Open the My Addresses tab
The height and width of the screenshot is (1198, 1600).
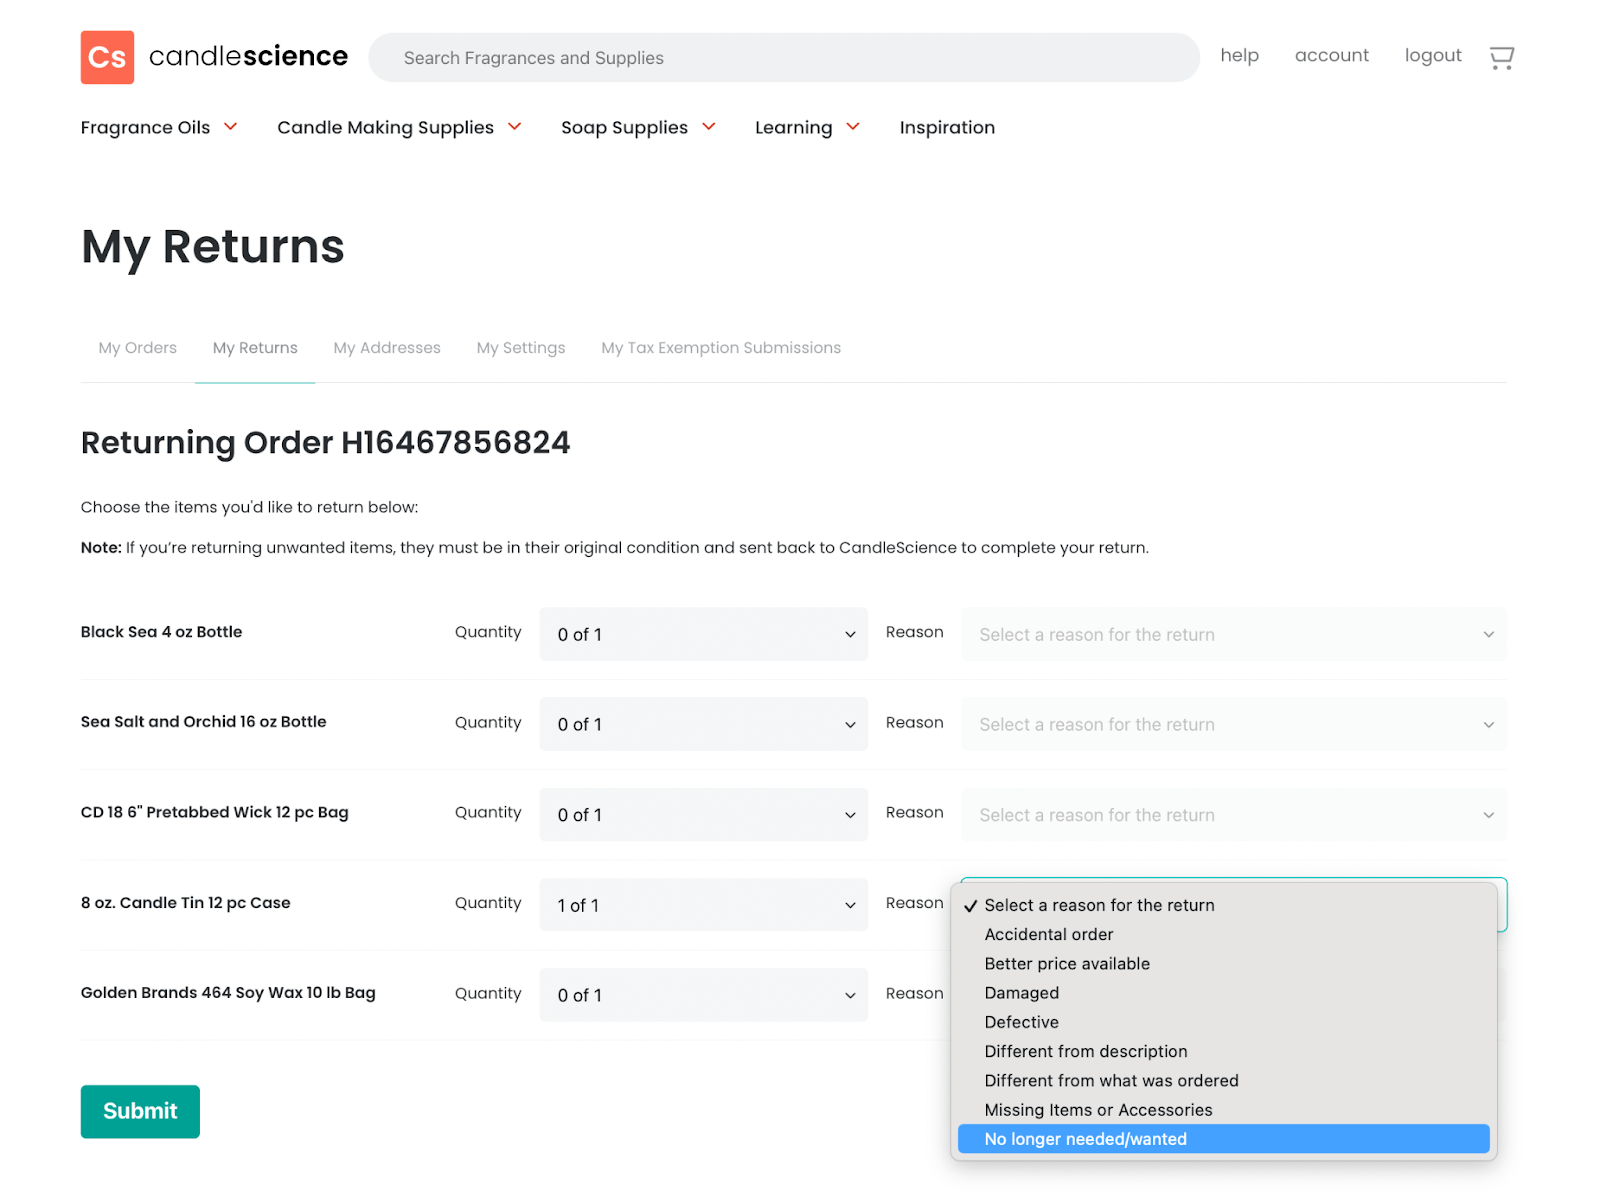386,347
